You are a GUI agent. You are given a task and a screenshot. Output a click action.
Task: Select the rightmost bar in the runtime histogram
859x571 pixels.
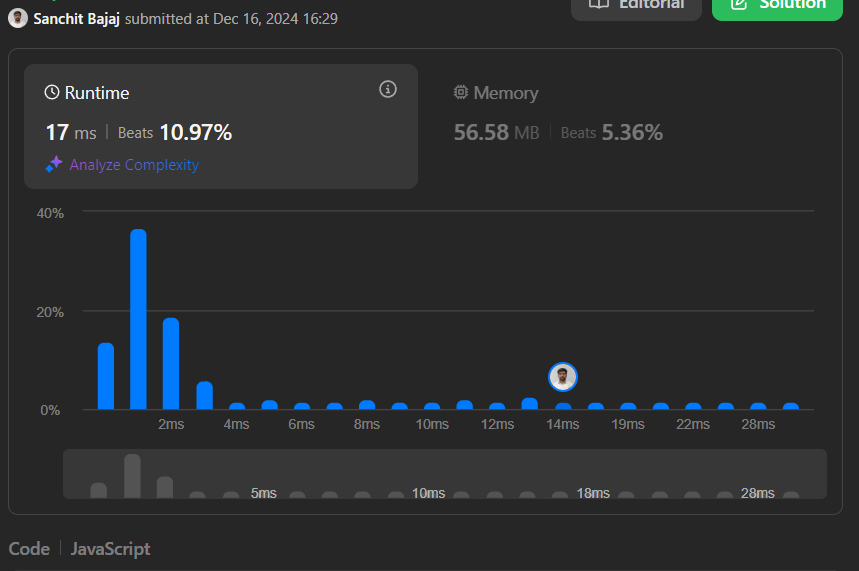tap(791, 406)
